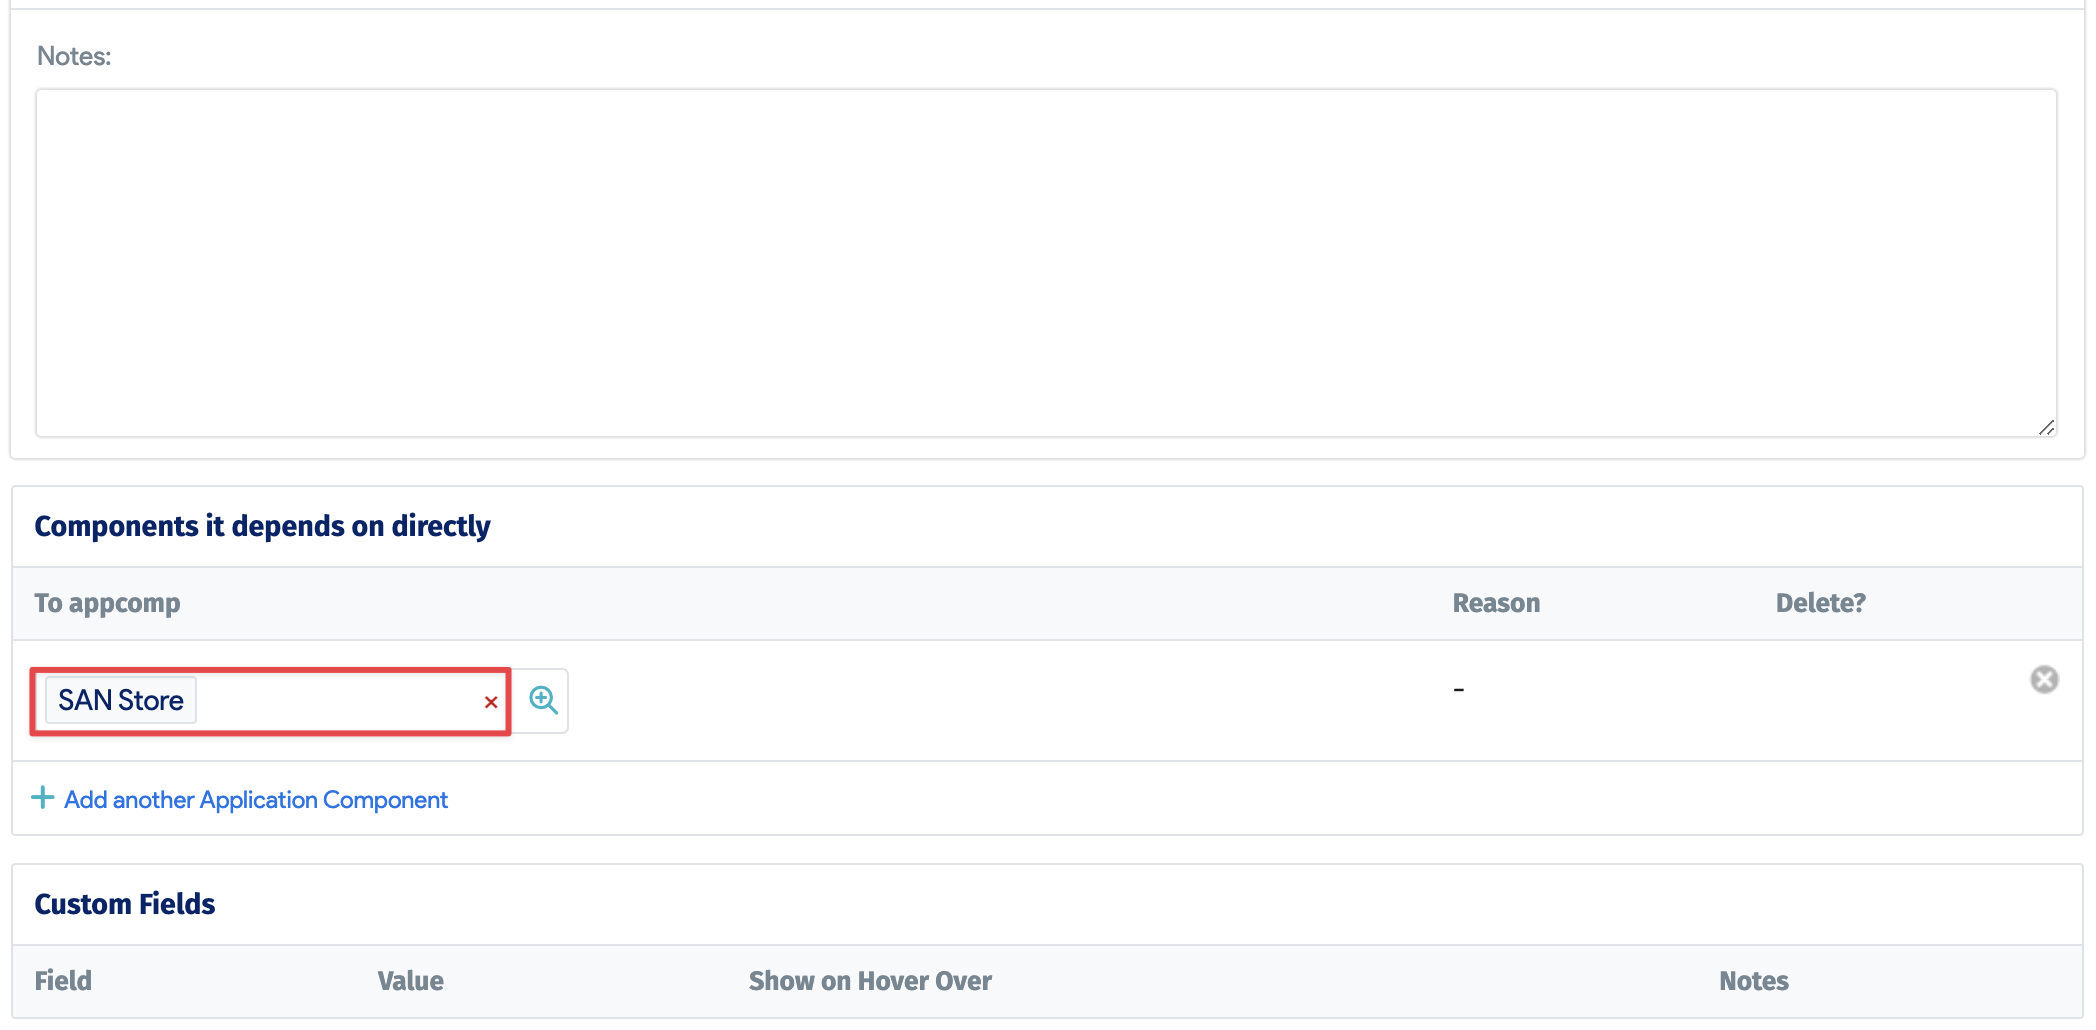
Task: Click the Field column header
Action: pos(63,981)
